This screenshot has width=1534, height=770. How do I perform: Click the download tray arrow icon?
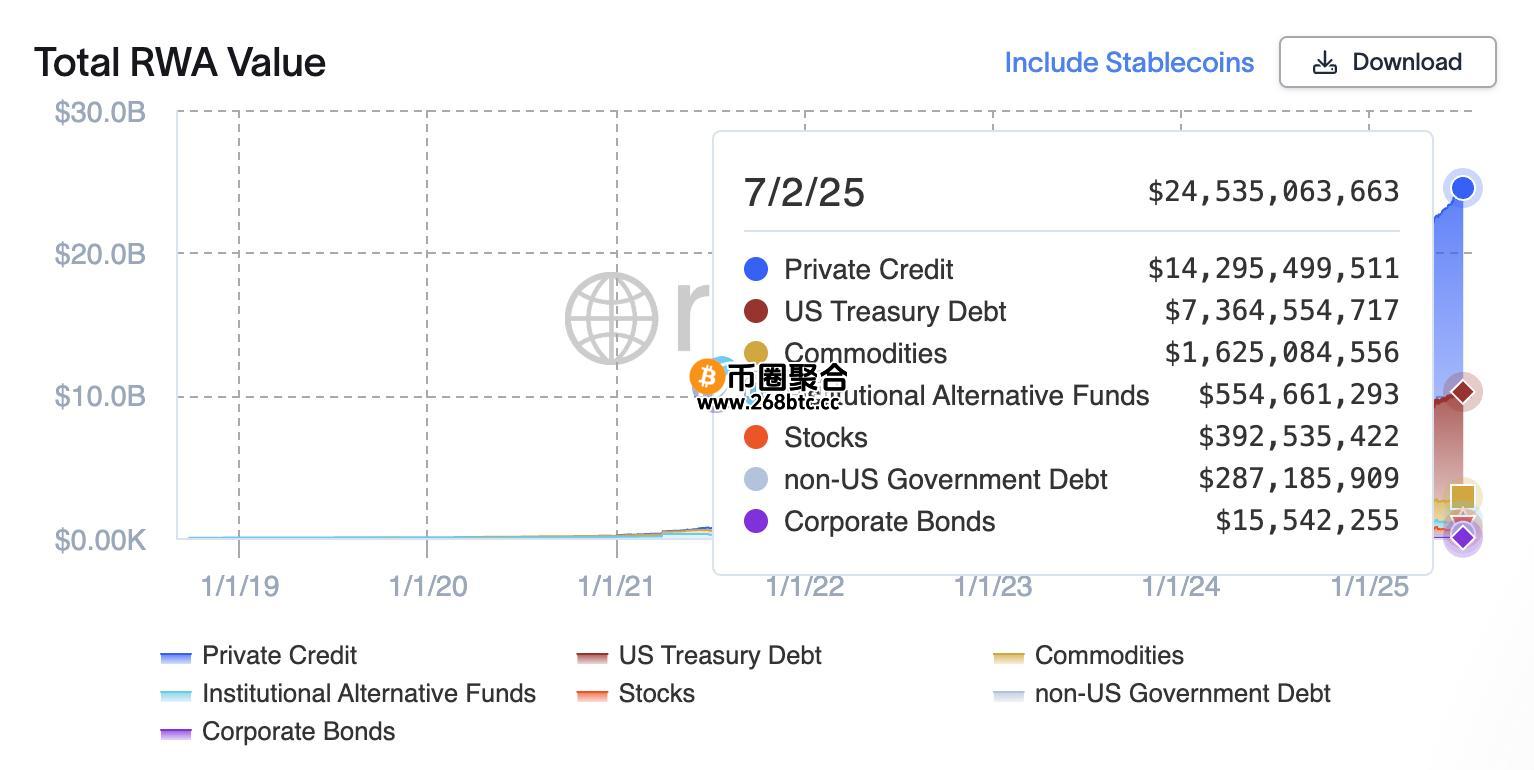(1324, 62)
